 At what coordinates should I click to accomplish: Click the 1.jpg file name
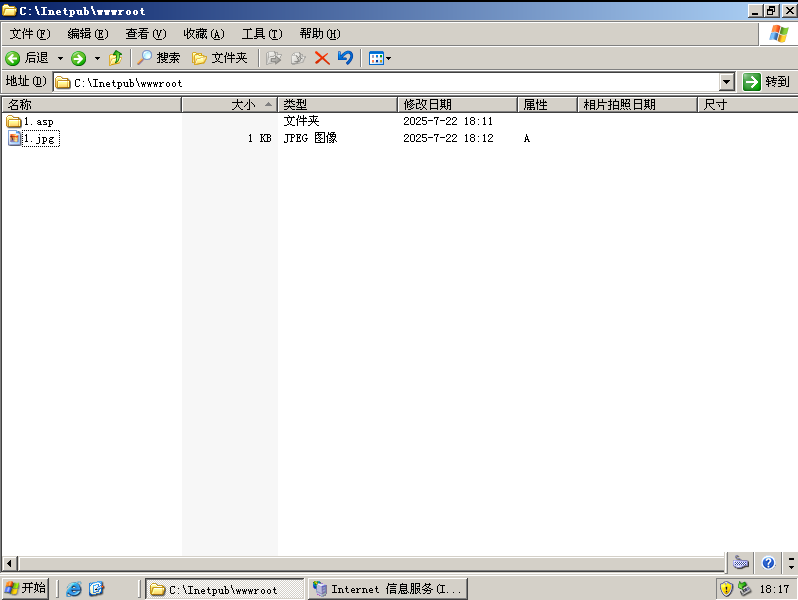point(41,138)
